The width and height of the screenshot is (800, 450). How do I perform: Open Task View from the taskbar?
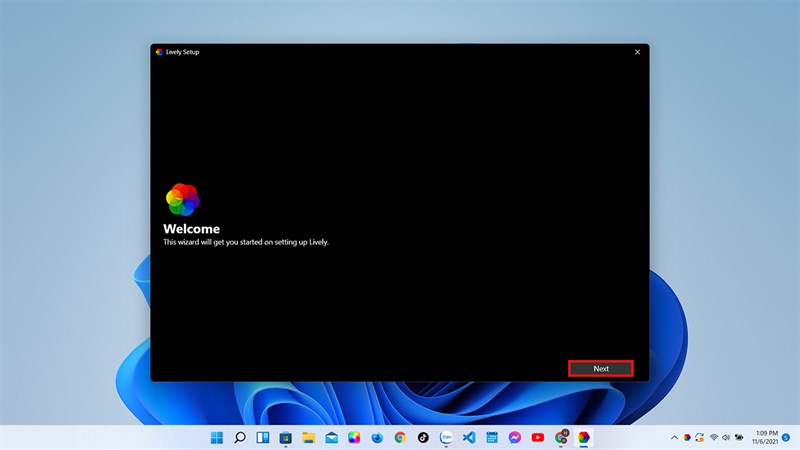pos(263,437)
